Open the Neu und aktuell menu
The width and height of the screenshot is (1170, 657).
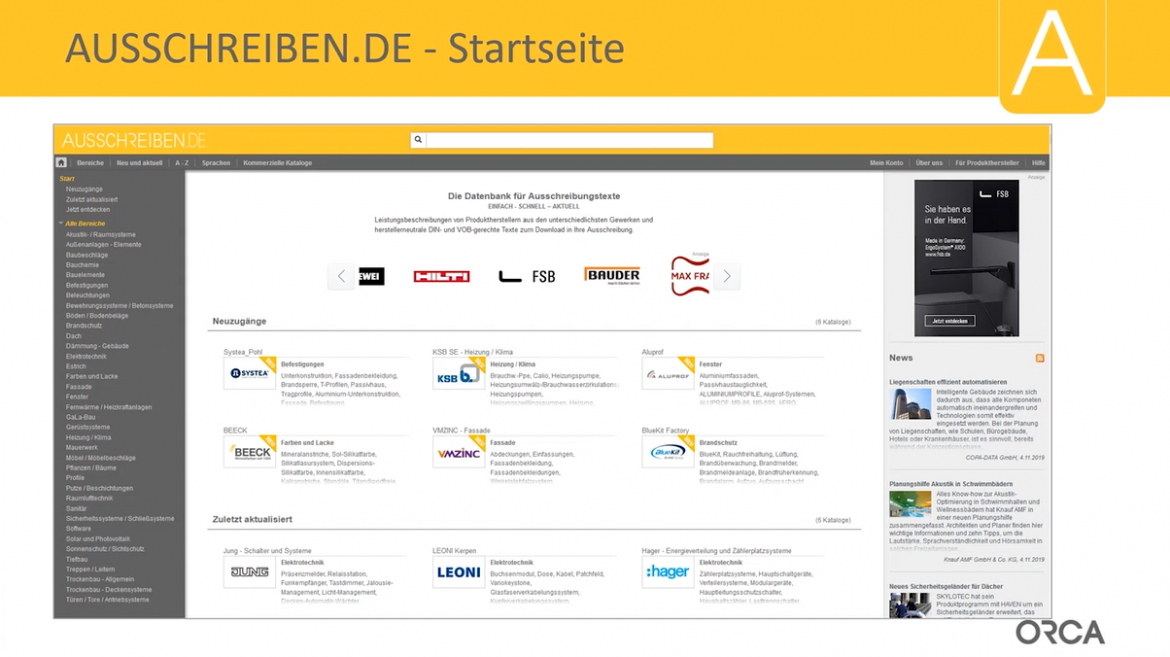coord(140,163)
